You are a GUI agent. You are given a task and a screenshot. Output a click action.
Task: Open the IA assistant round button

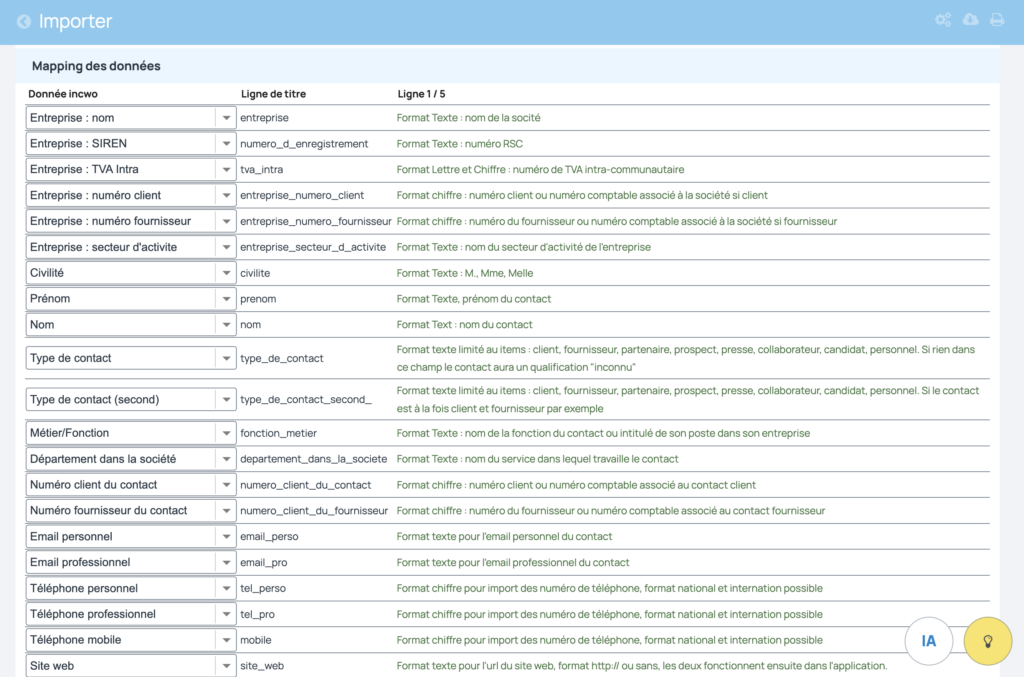pyautogui.click(x=928, y=640)
